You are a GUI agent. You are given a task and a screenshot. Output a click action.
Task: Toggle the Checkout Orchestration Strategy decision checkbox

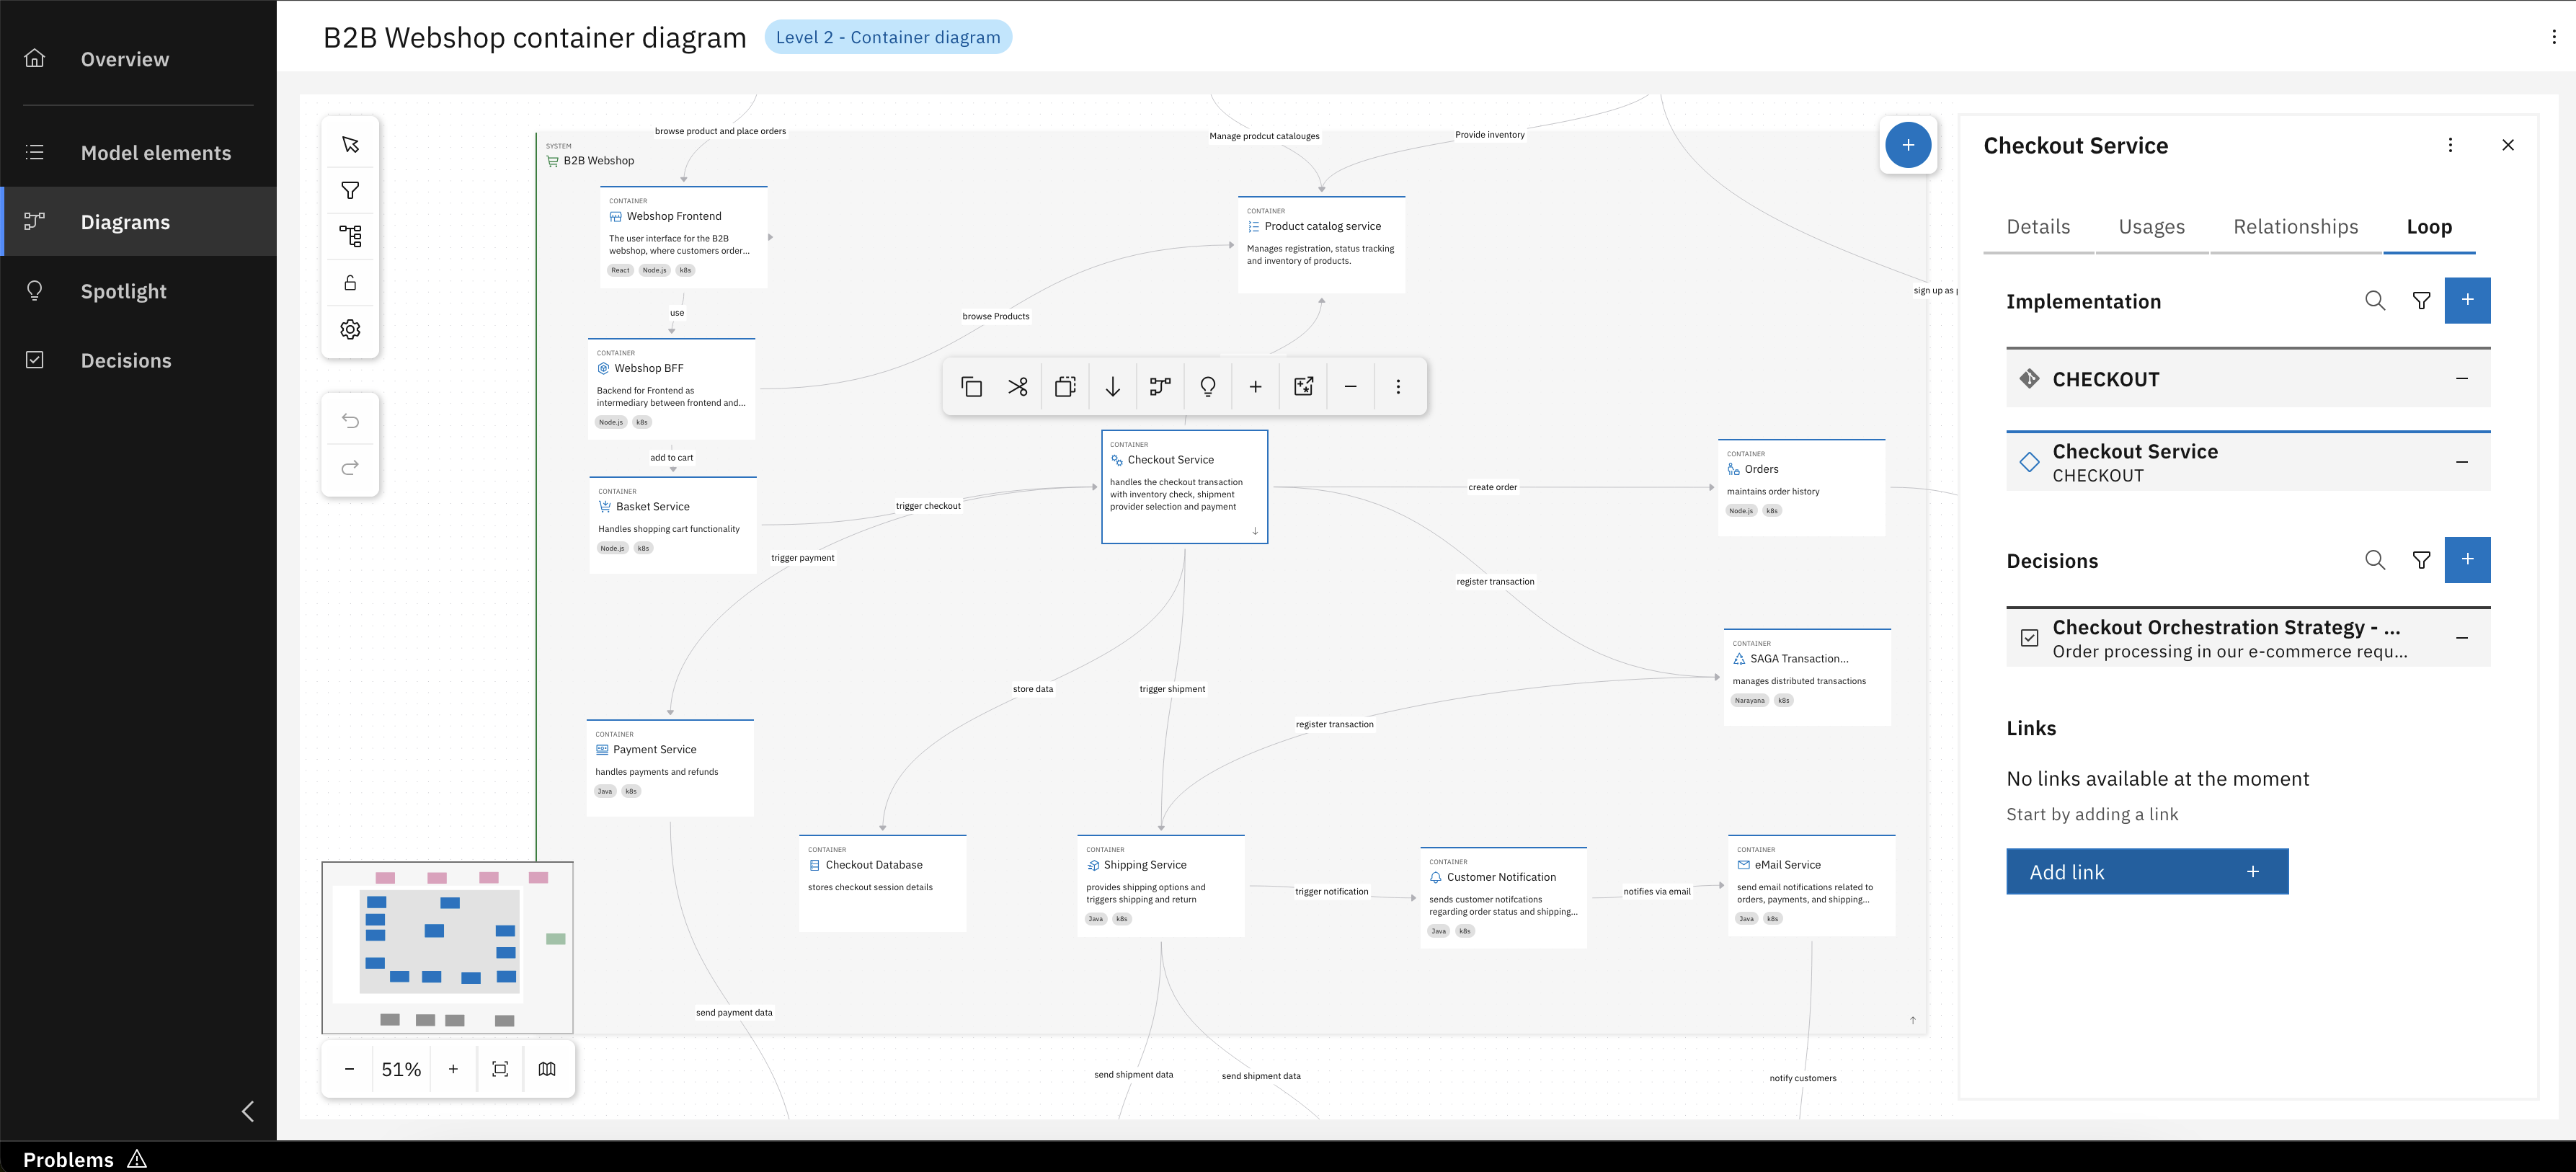click(2029, 638)
